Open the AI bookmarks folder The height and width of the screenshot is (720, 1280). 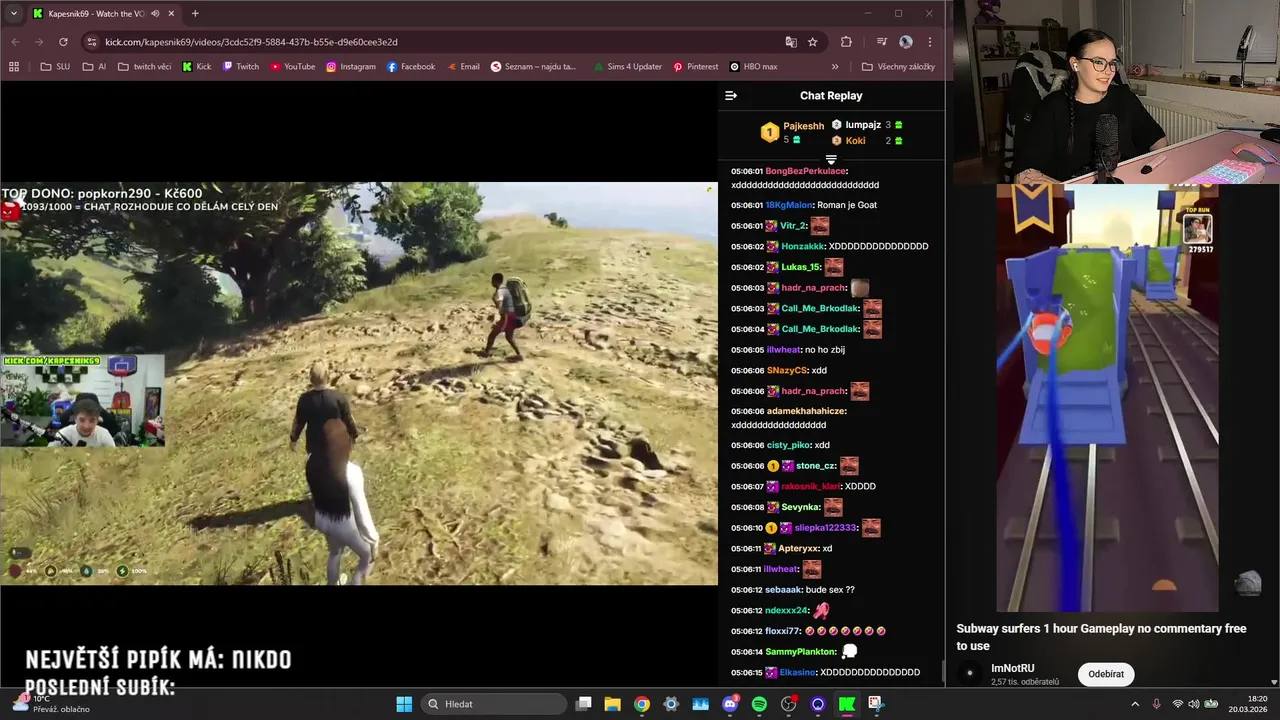[x=95, y=67]
